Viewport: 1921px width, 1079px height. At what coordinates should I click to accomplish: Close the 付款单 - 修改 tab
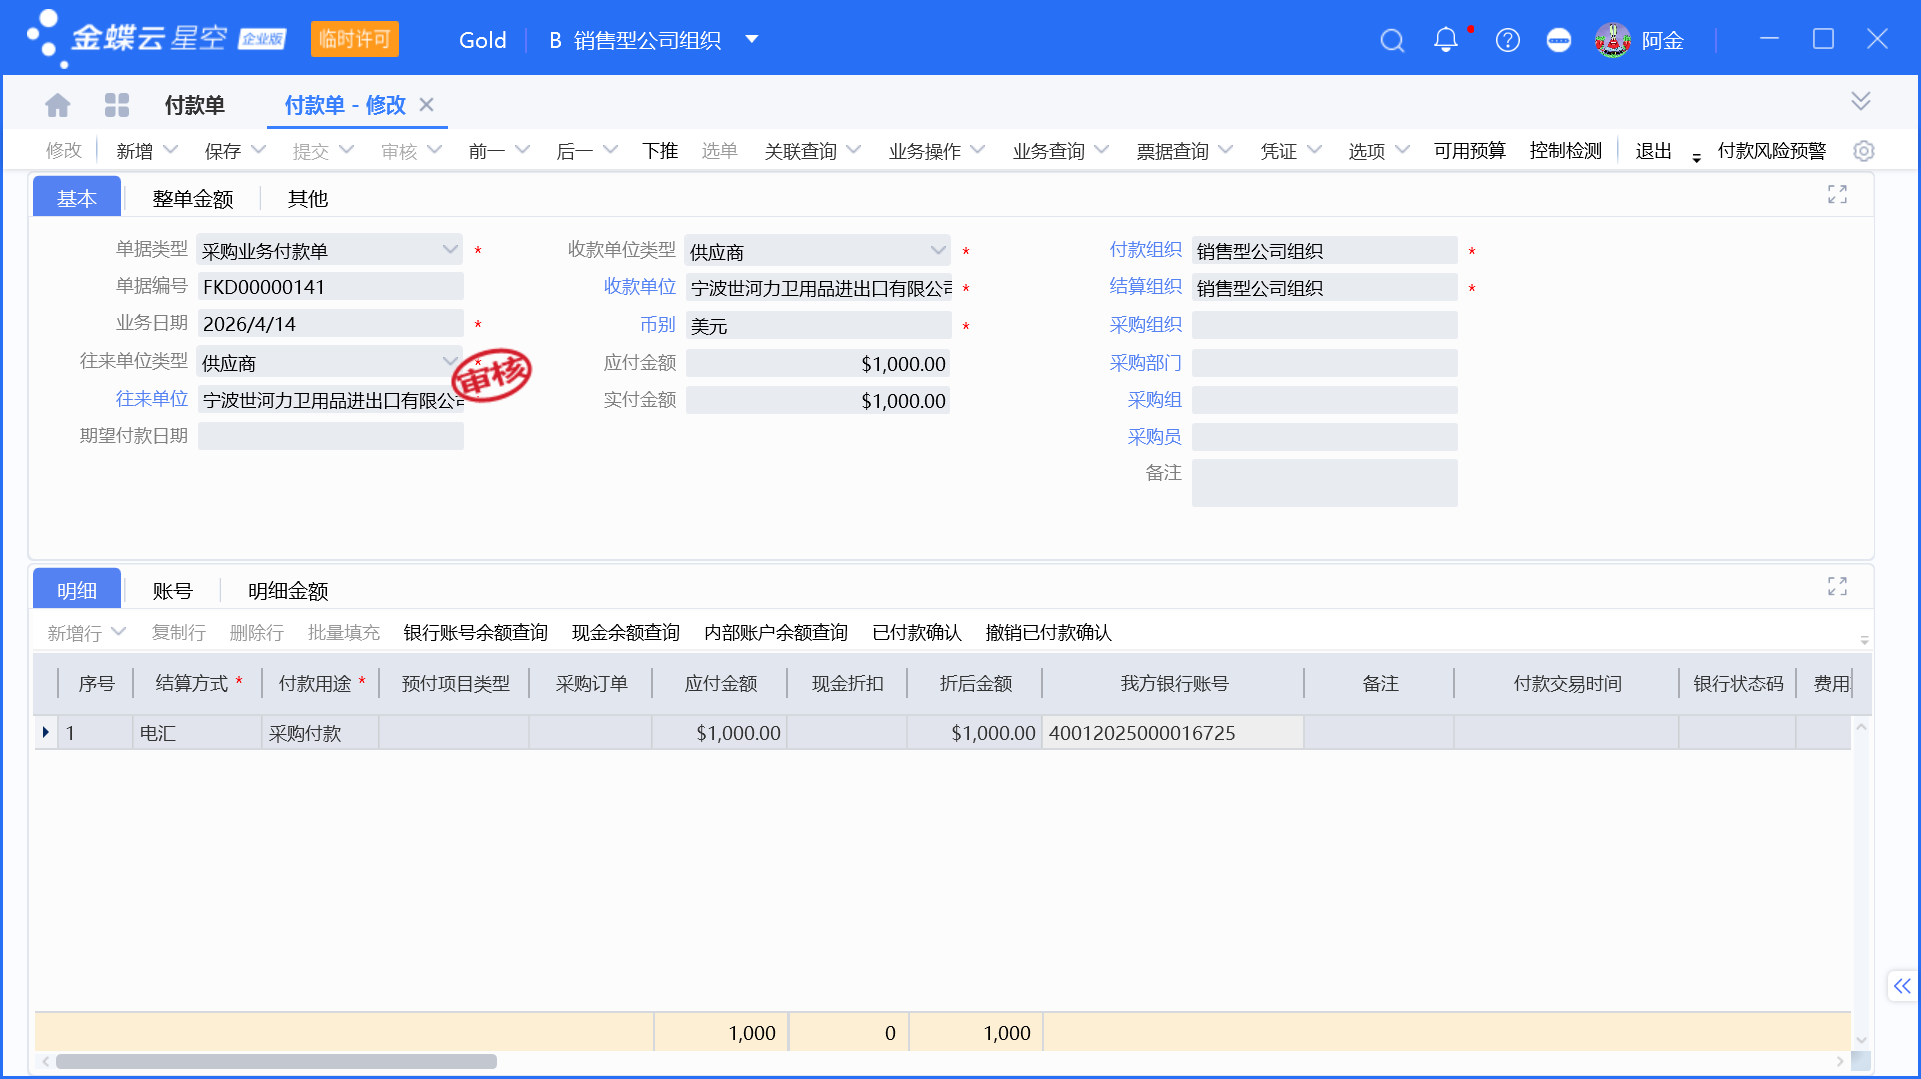[x=426, y=105]
